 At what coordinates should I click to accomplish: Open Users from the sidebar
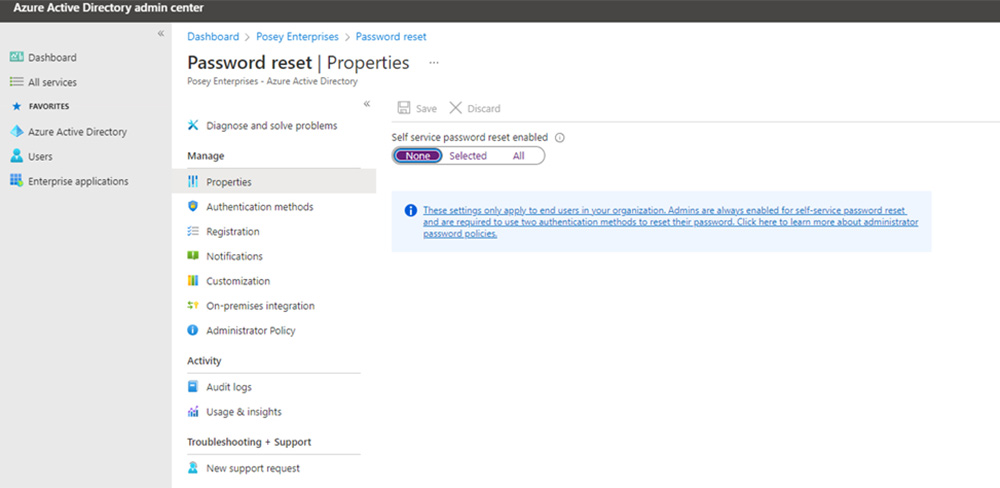coord(40,156)
